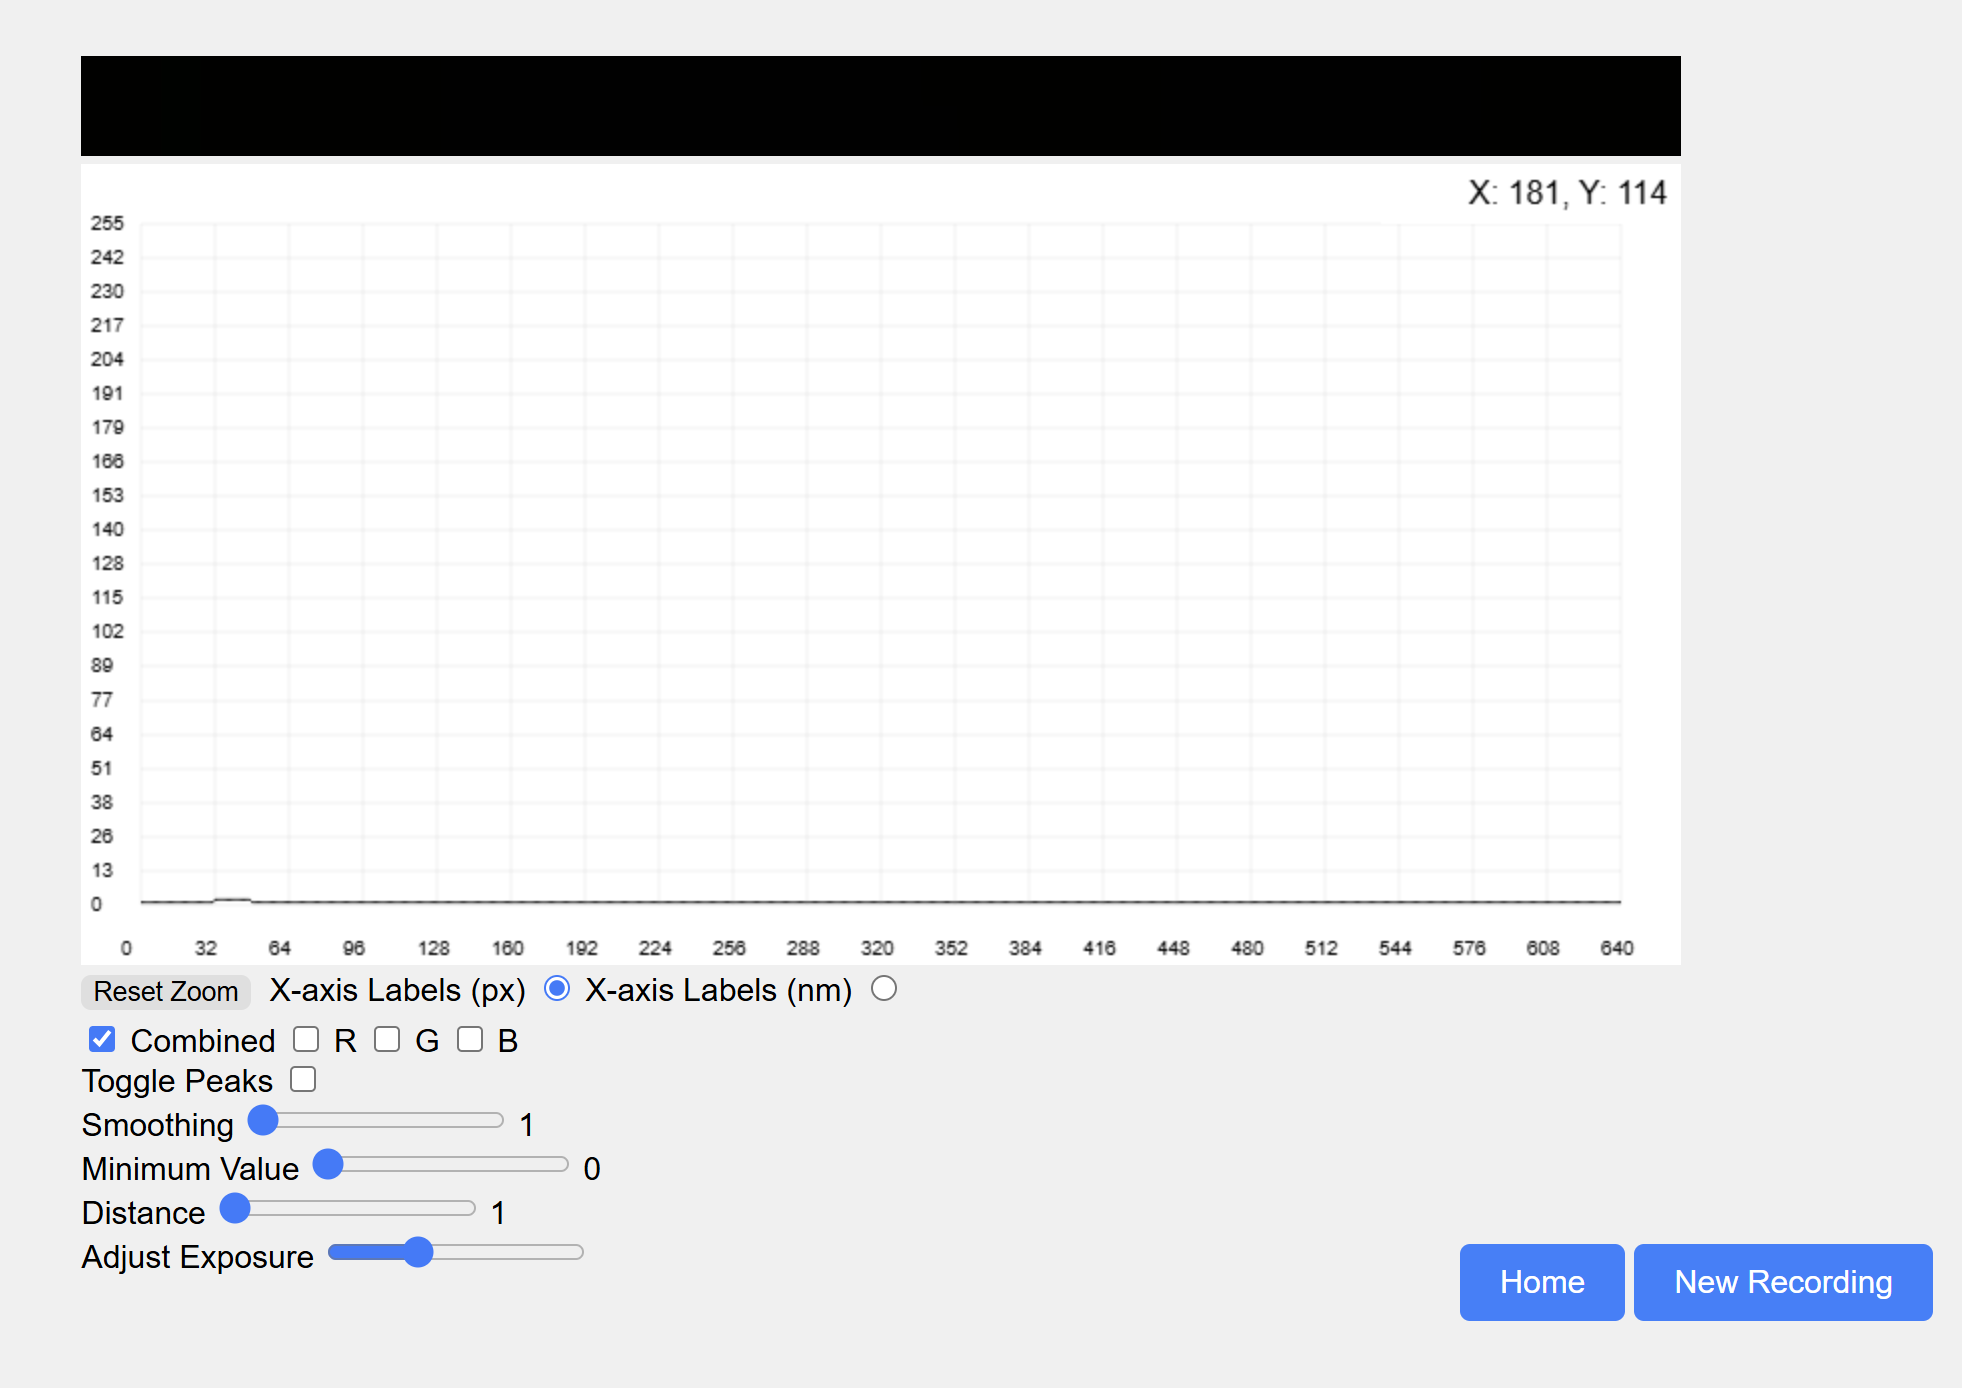Go to Home
Screen dimensions: 1962x1388
(x=1542, y=1282)
